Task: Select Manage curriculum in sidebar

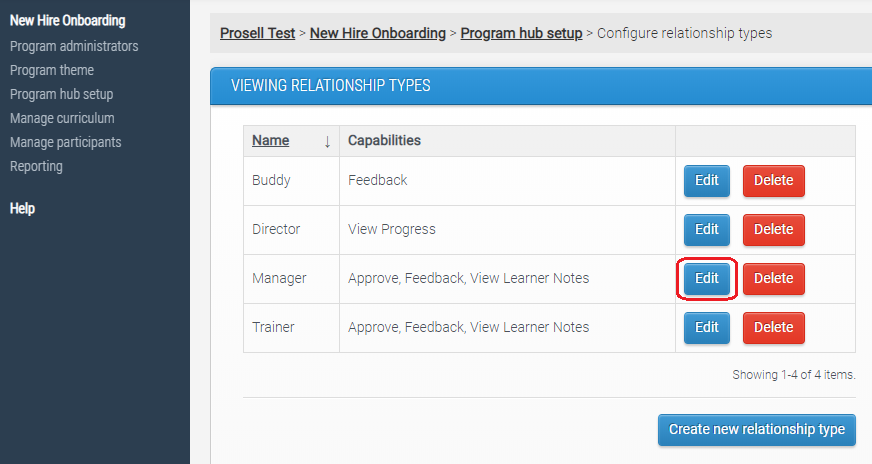Action: point(62,118)
